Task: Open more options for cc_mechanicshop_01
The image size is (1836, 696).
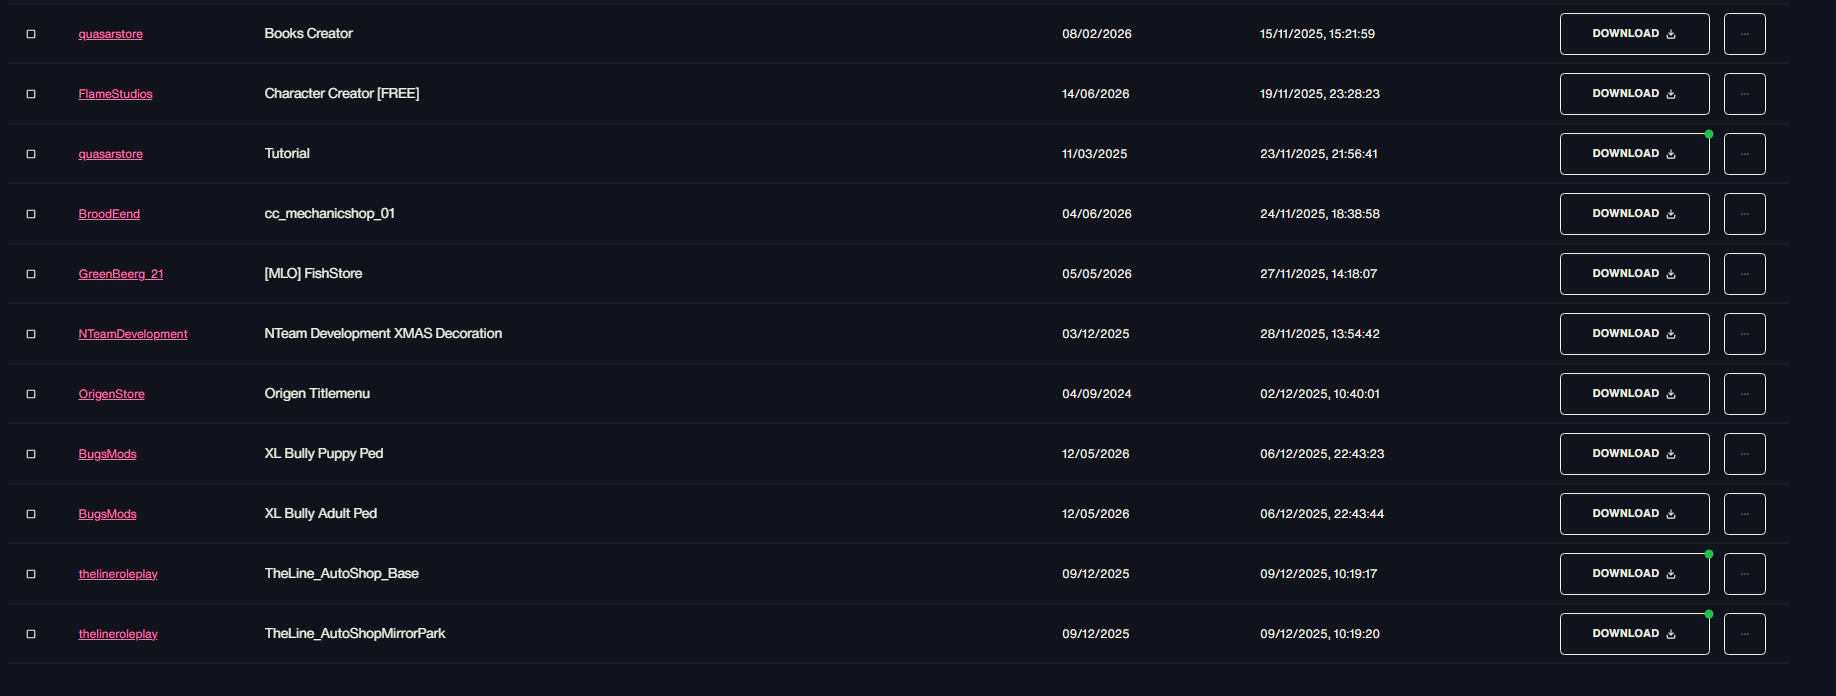Action: [1744, 214]
